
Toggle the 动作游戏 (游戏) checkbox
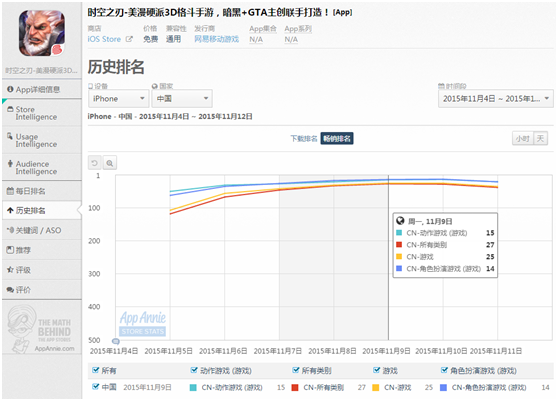point(194,370)
